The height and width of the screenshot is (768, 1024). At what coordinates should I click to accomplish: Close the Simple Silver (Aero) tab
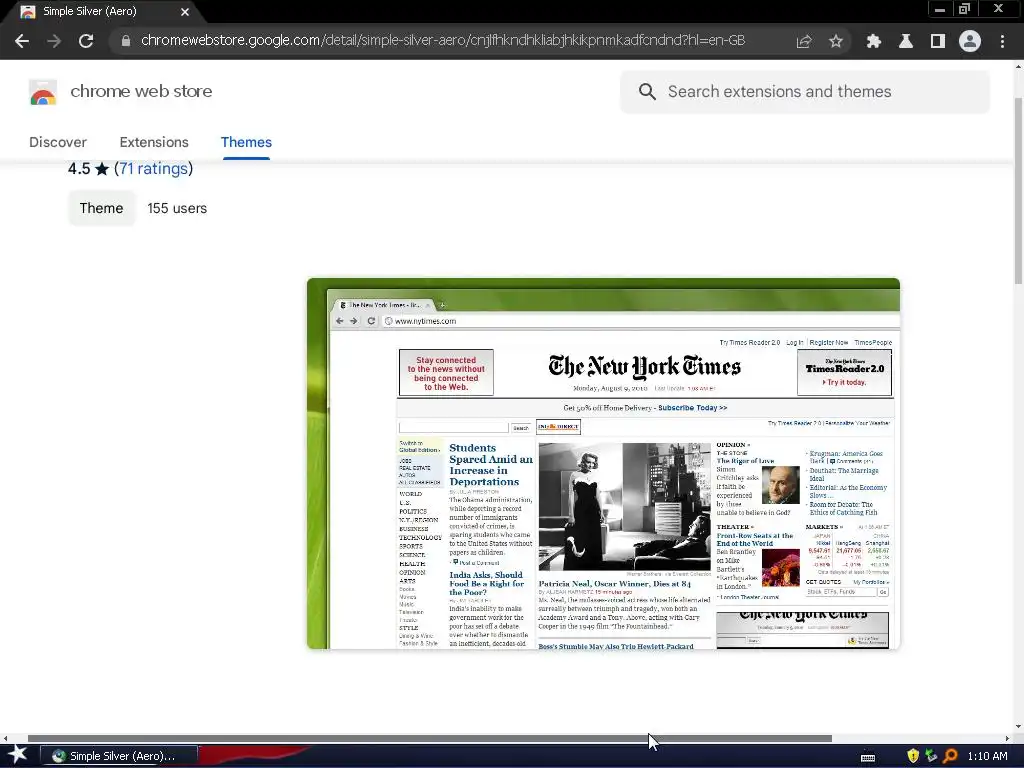(x=185, y=12)
